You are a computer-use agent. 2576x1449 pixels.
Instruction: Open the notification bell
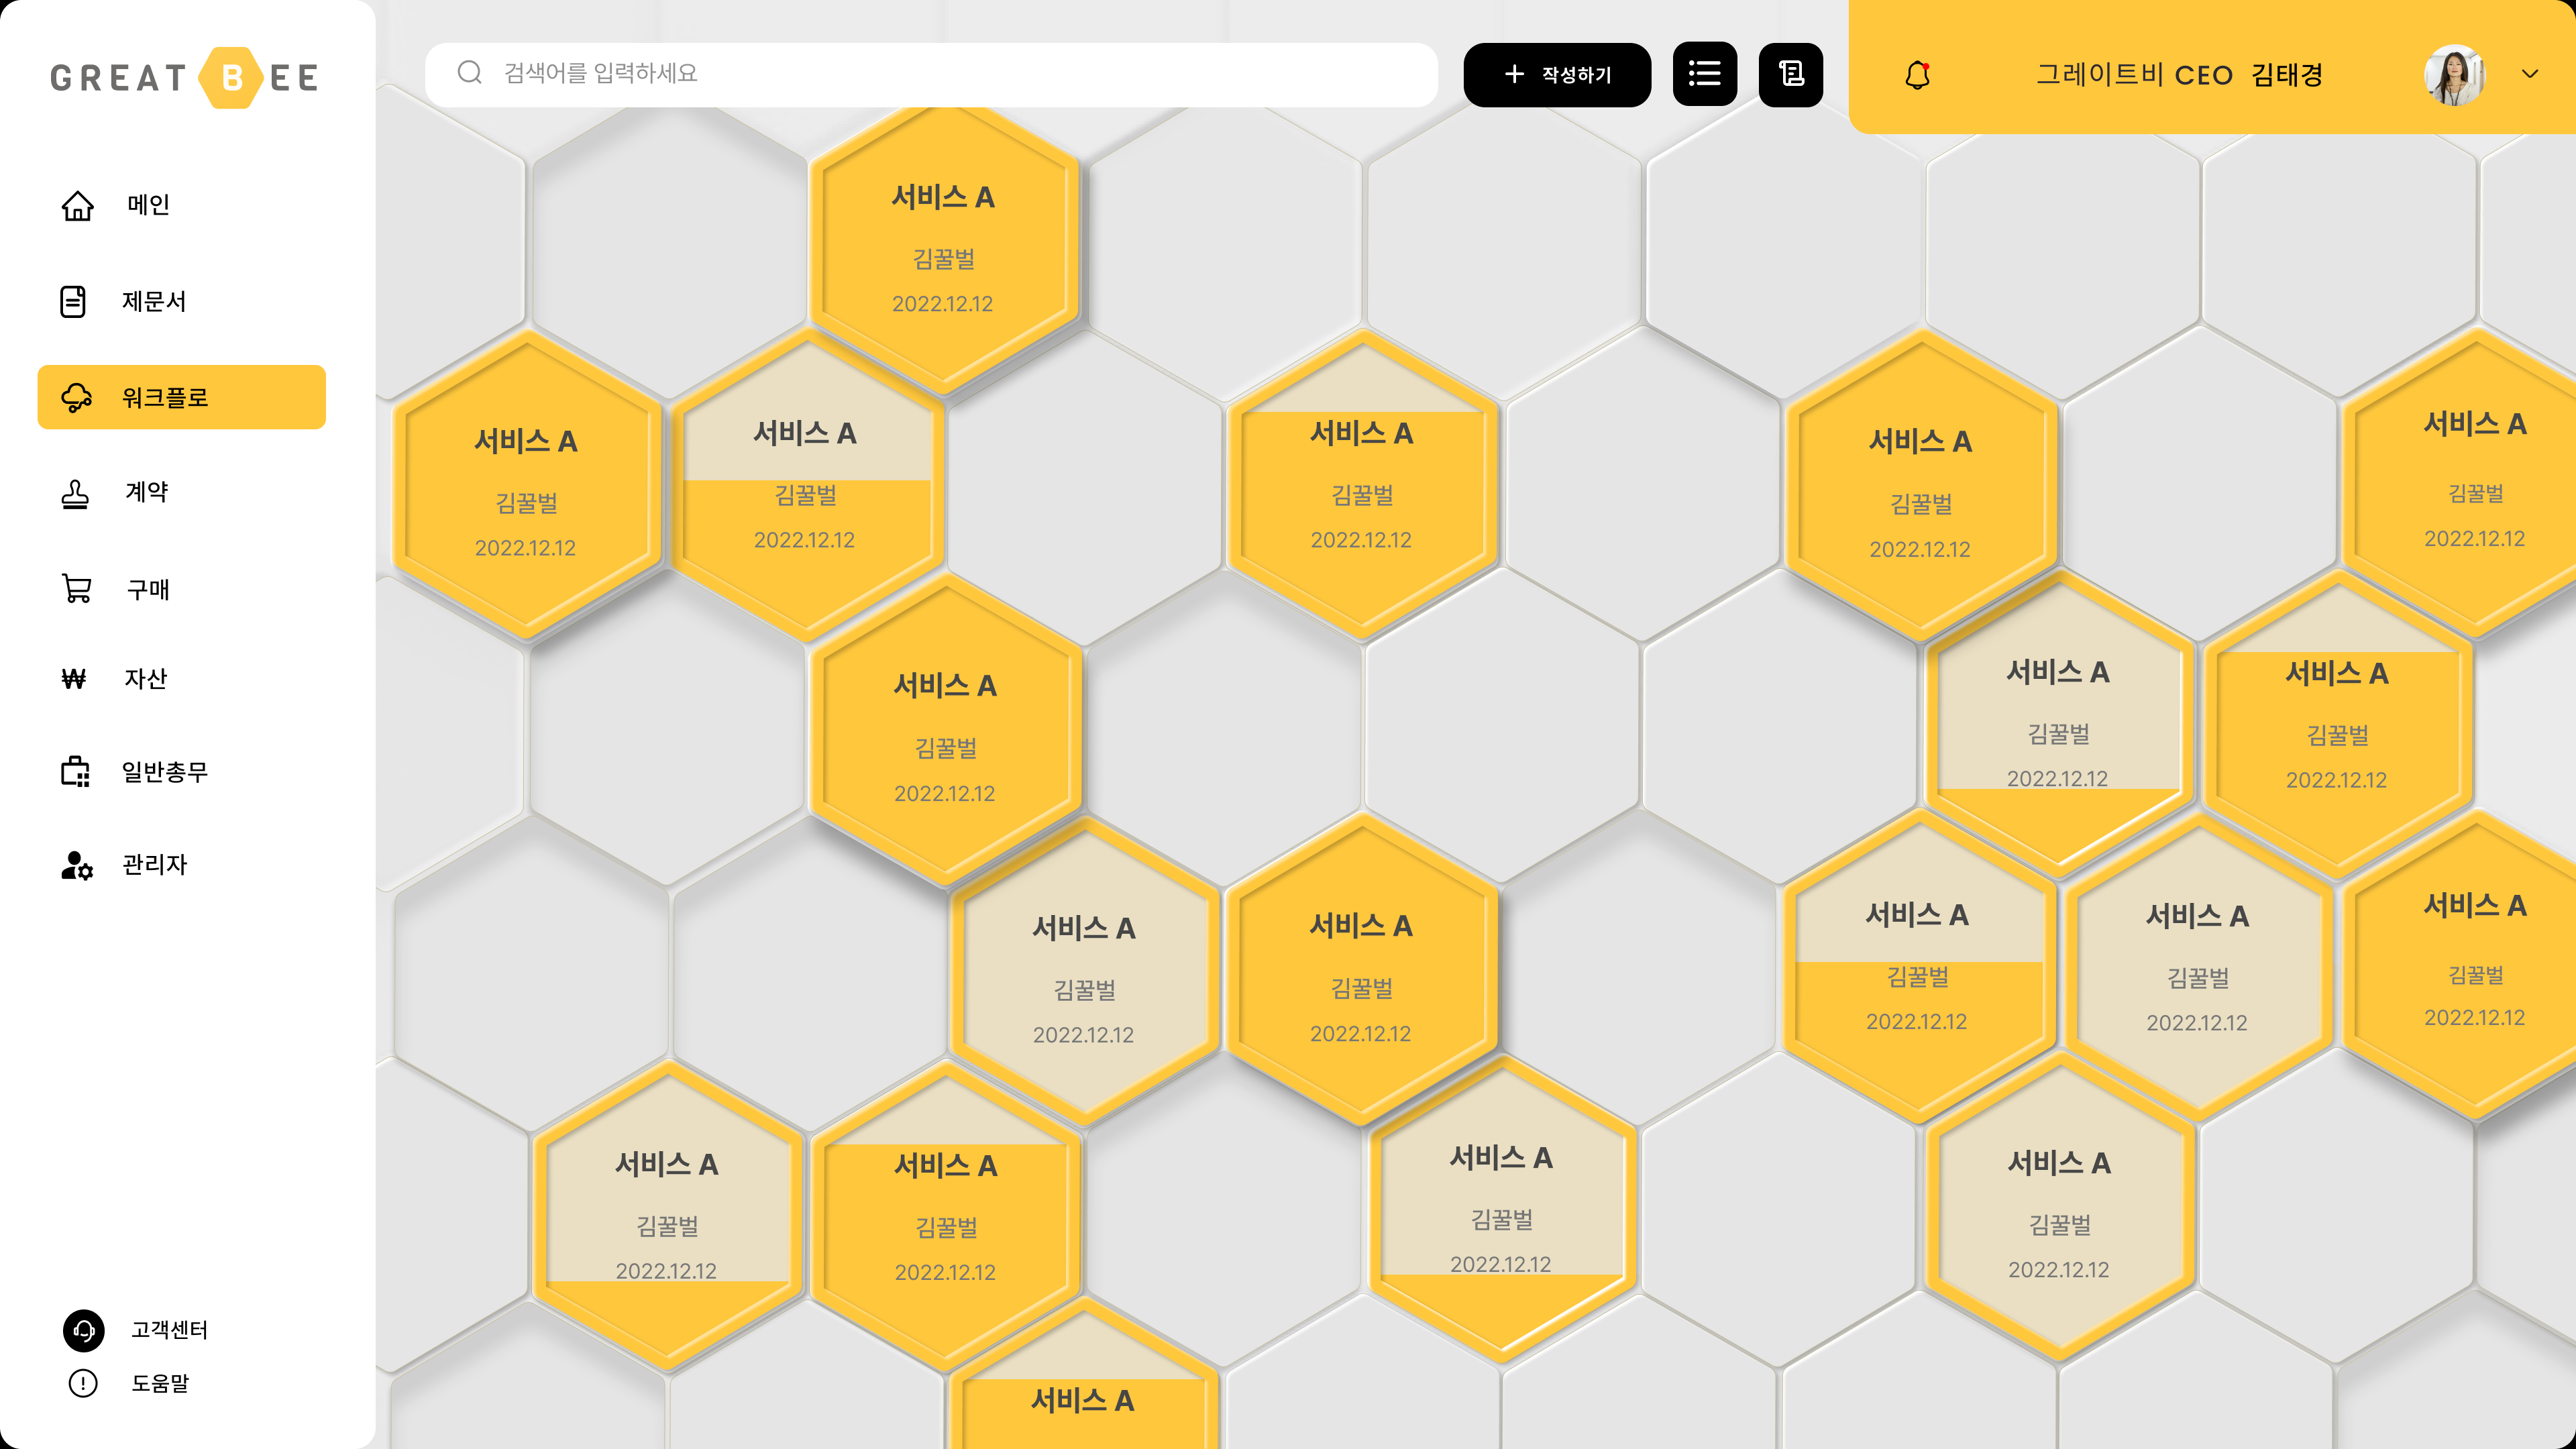[1917, 75]
